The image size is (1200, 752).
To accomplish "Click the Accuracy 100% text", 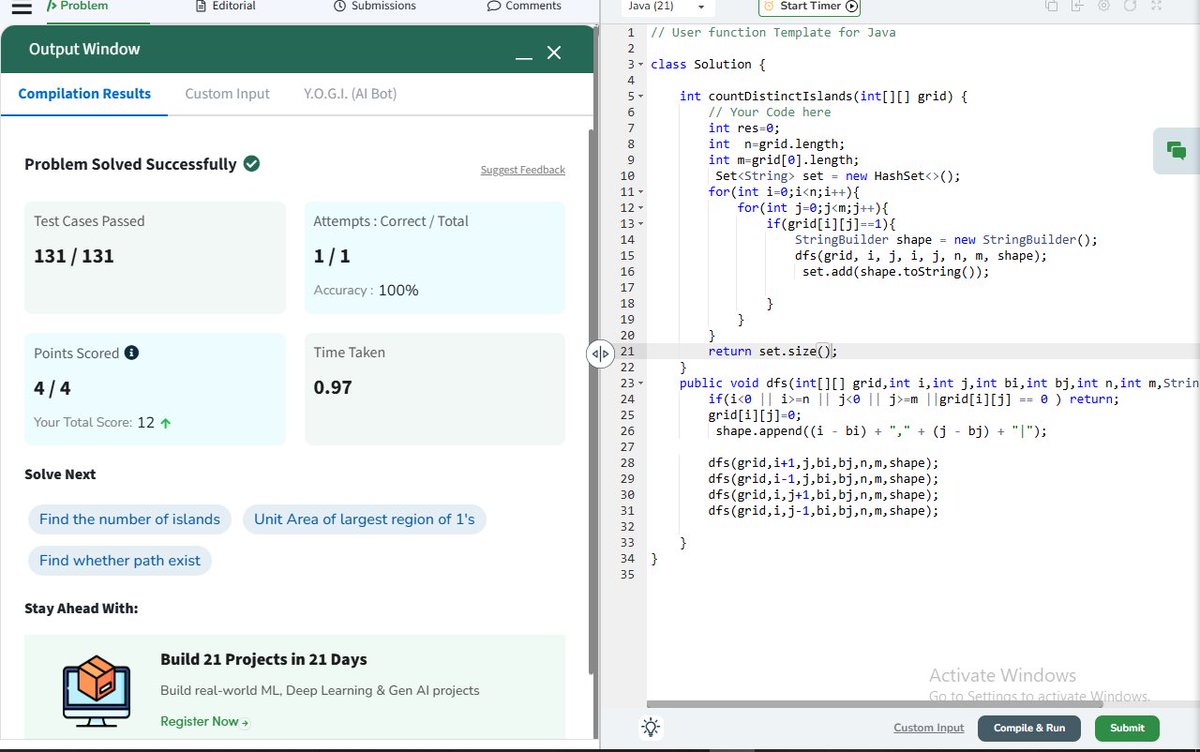I will point(366,290).
